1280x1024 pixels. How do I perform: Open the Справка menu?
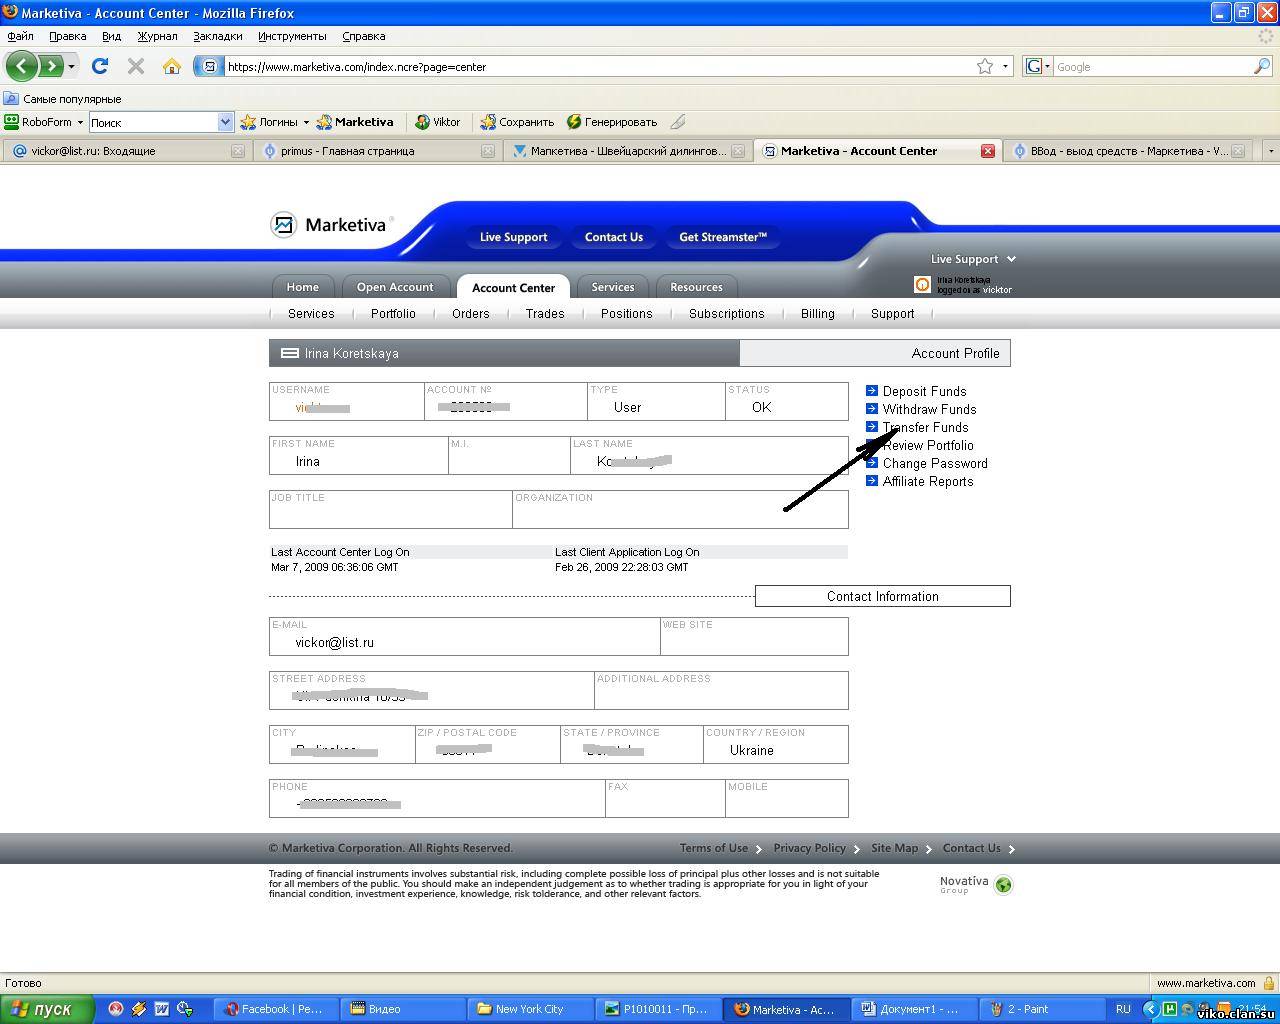[364, 36]
